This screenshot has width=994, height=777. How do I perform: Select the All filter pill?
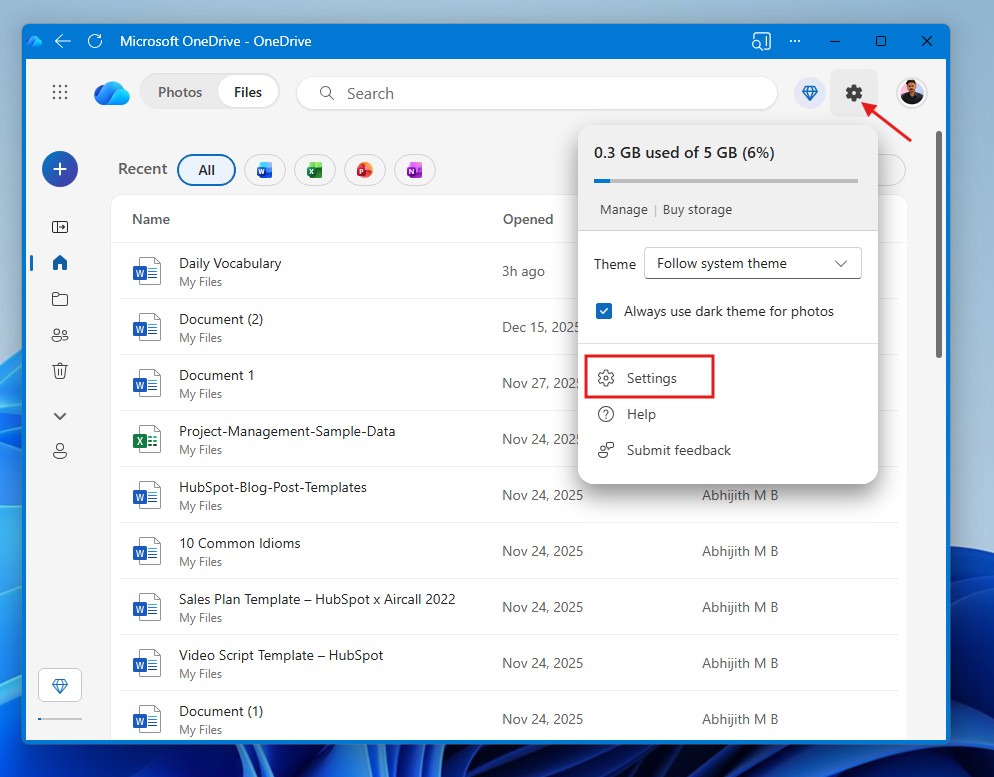(x=206, y=170)
